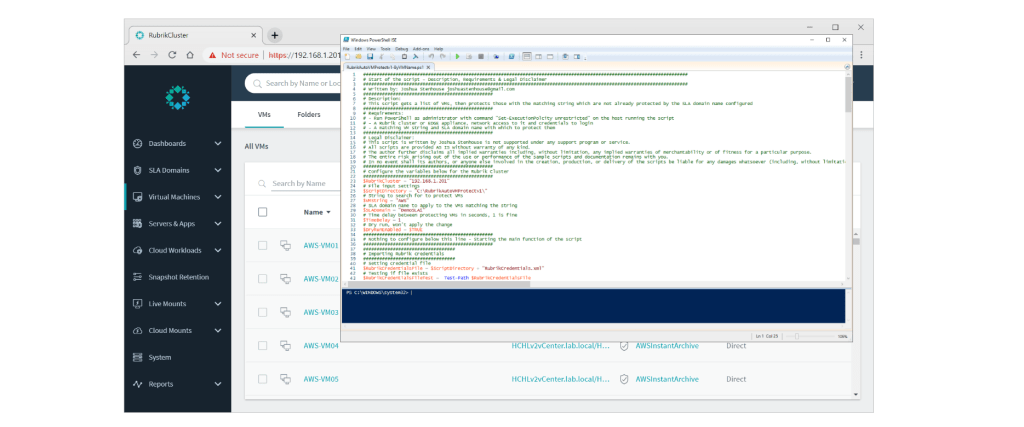
Task: Tick checkbox for AWS-VM01 row
Action: pos(263,245)
